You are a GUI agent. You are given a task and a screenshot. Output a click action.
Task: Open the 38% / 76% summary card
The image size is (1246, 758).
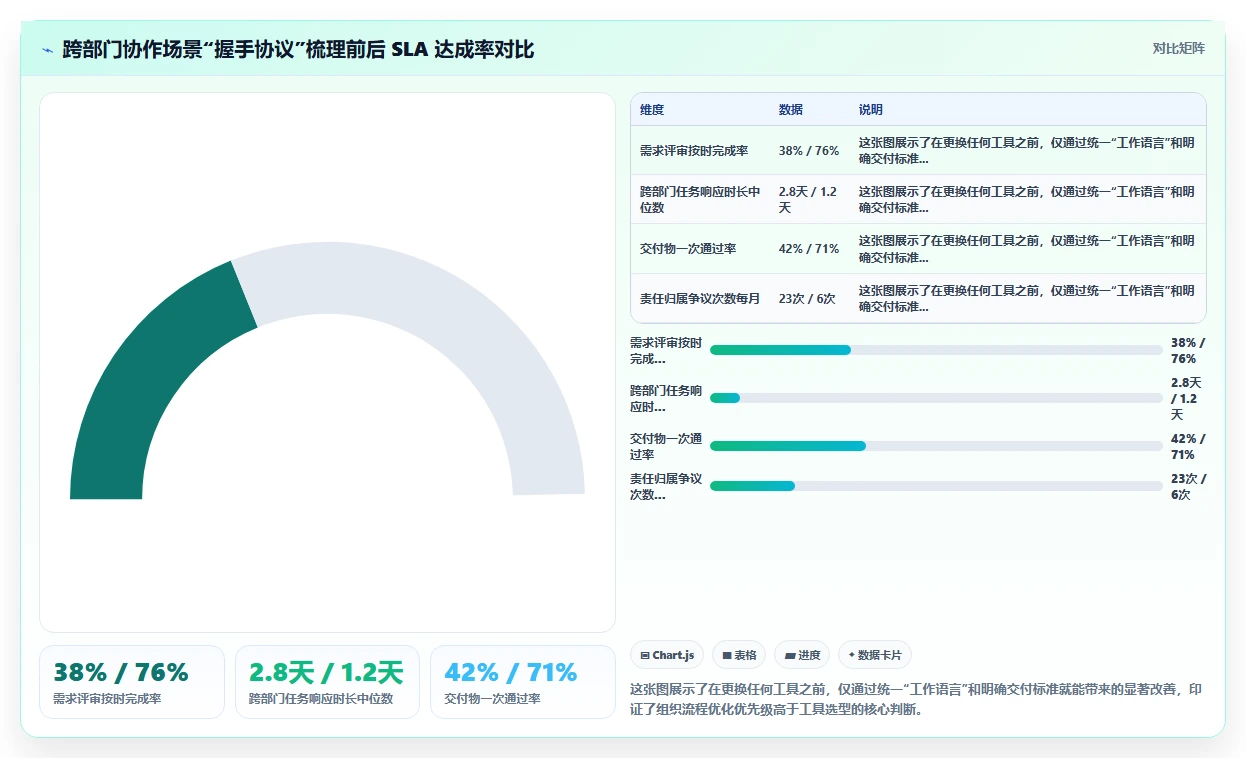(x=132, y=682)
